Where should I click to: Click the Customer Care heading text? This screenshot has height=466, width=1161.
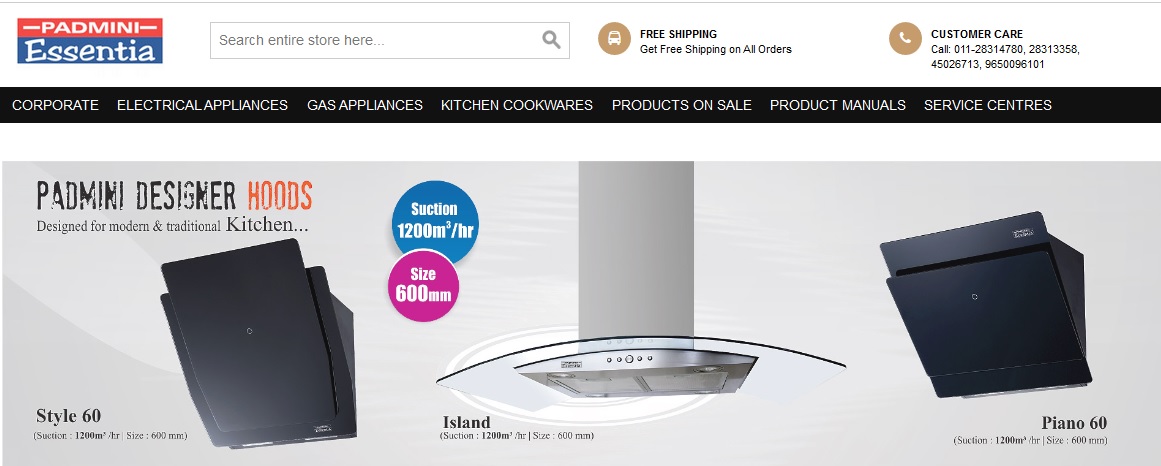[977, 34]
